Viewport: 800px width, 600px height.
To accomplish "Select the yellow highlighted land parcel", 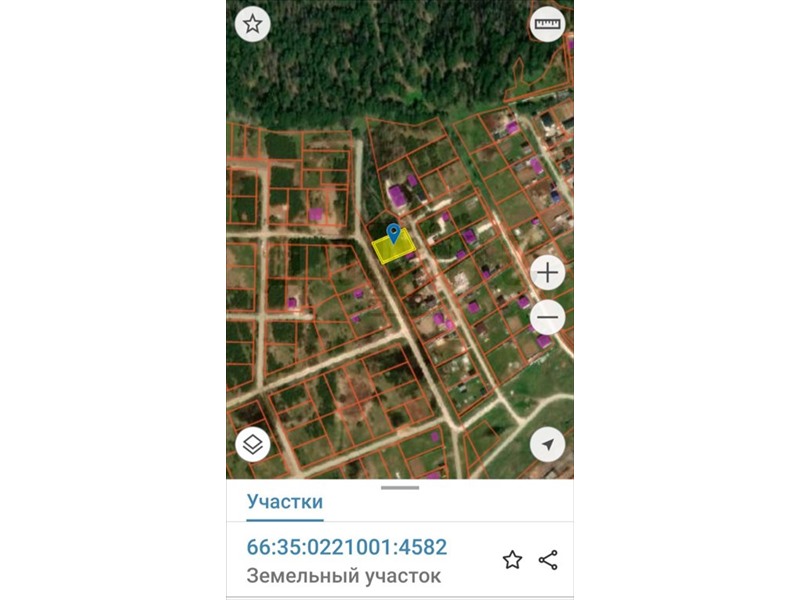I will (393, 247).
